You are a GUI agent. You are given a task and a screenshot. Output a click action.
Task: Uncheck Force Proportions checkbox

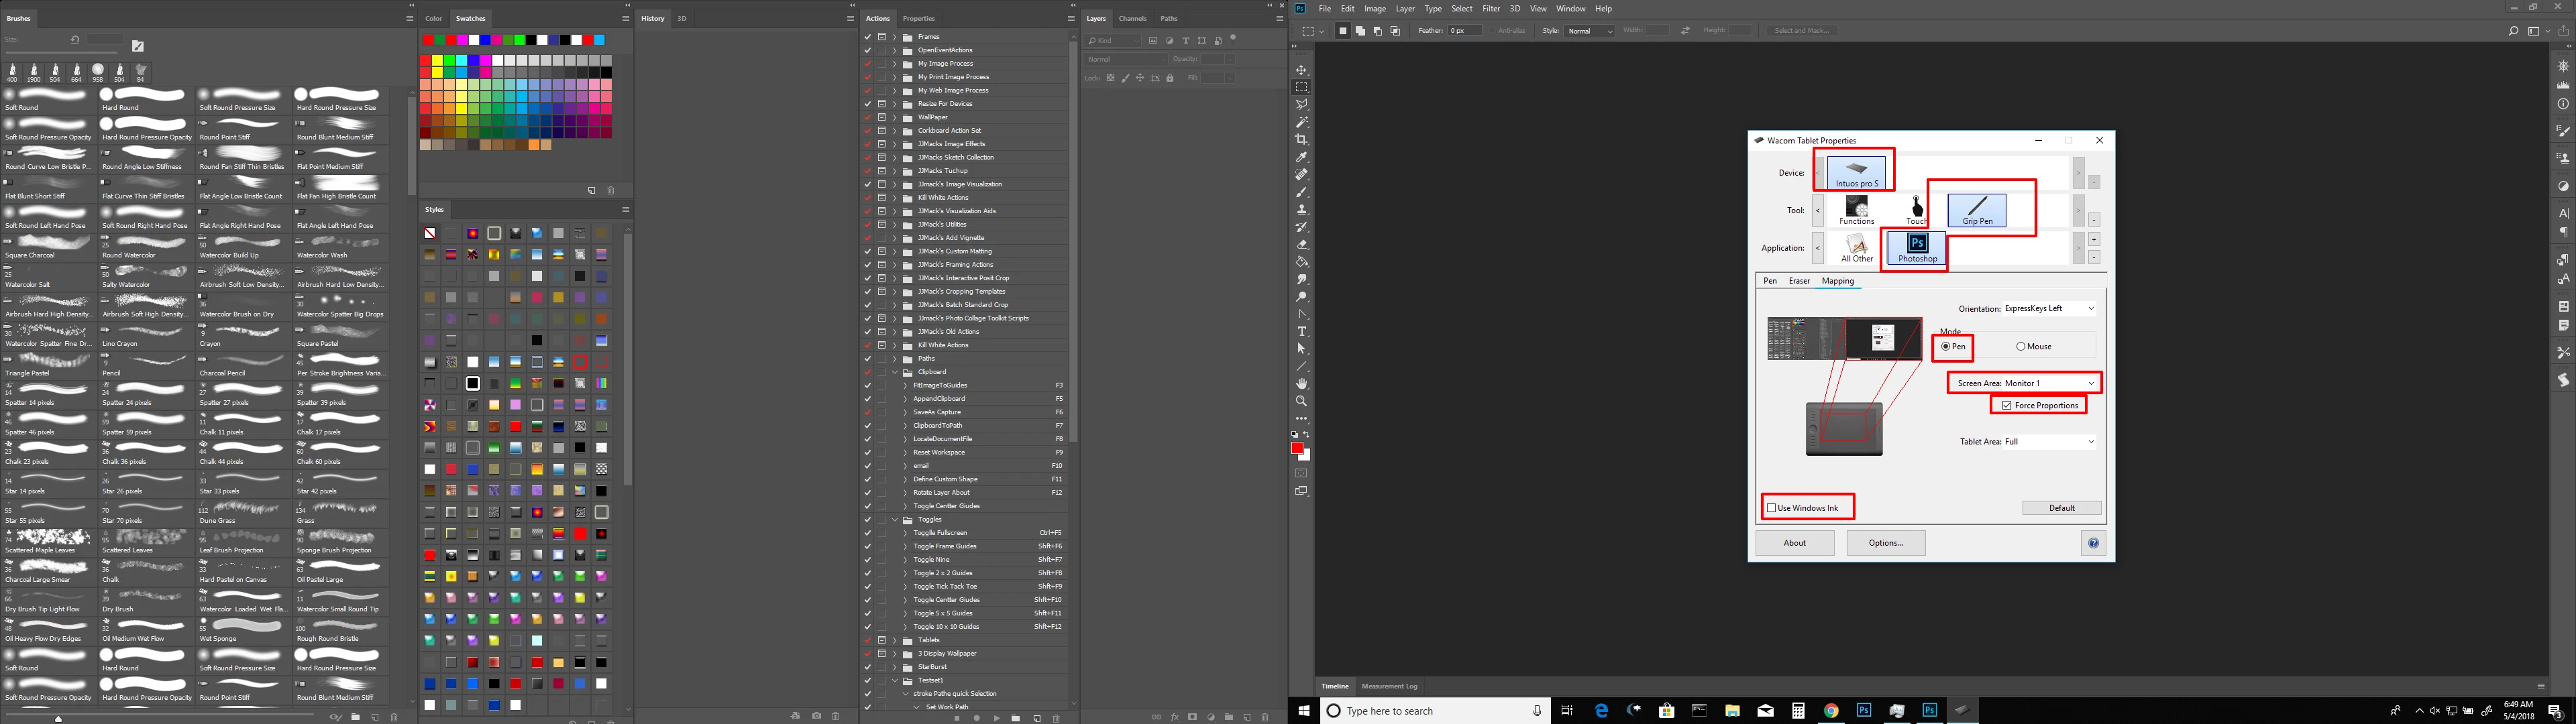[x=2006, y=405]
